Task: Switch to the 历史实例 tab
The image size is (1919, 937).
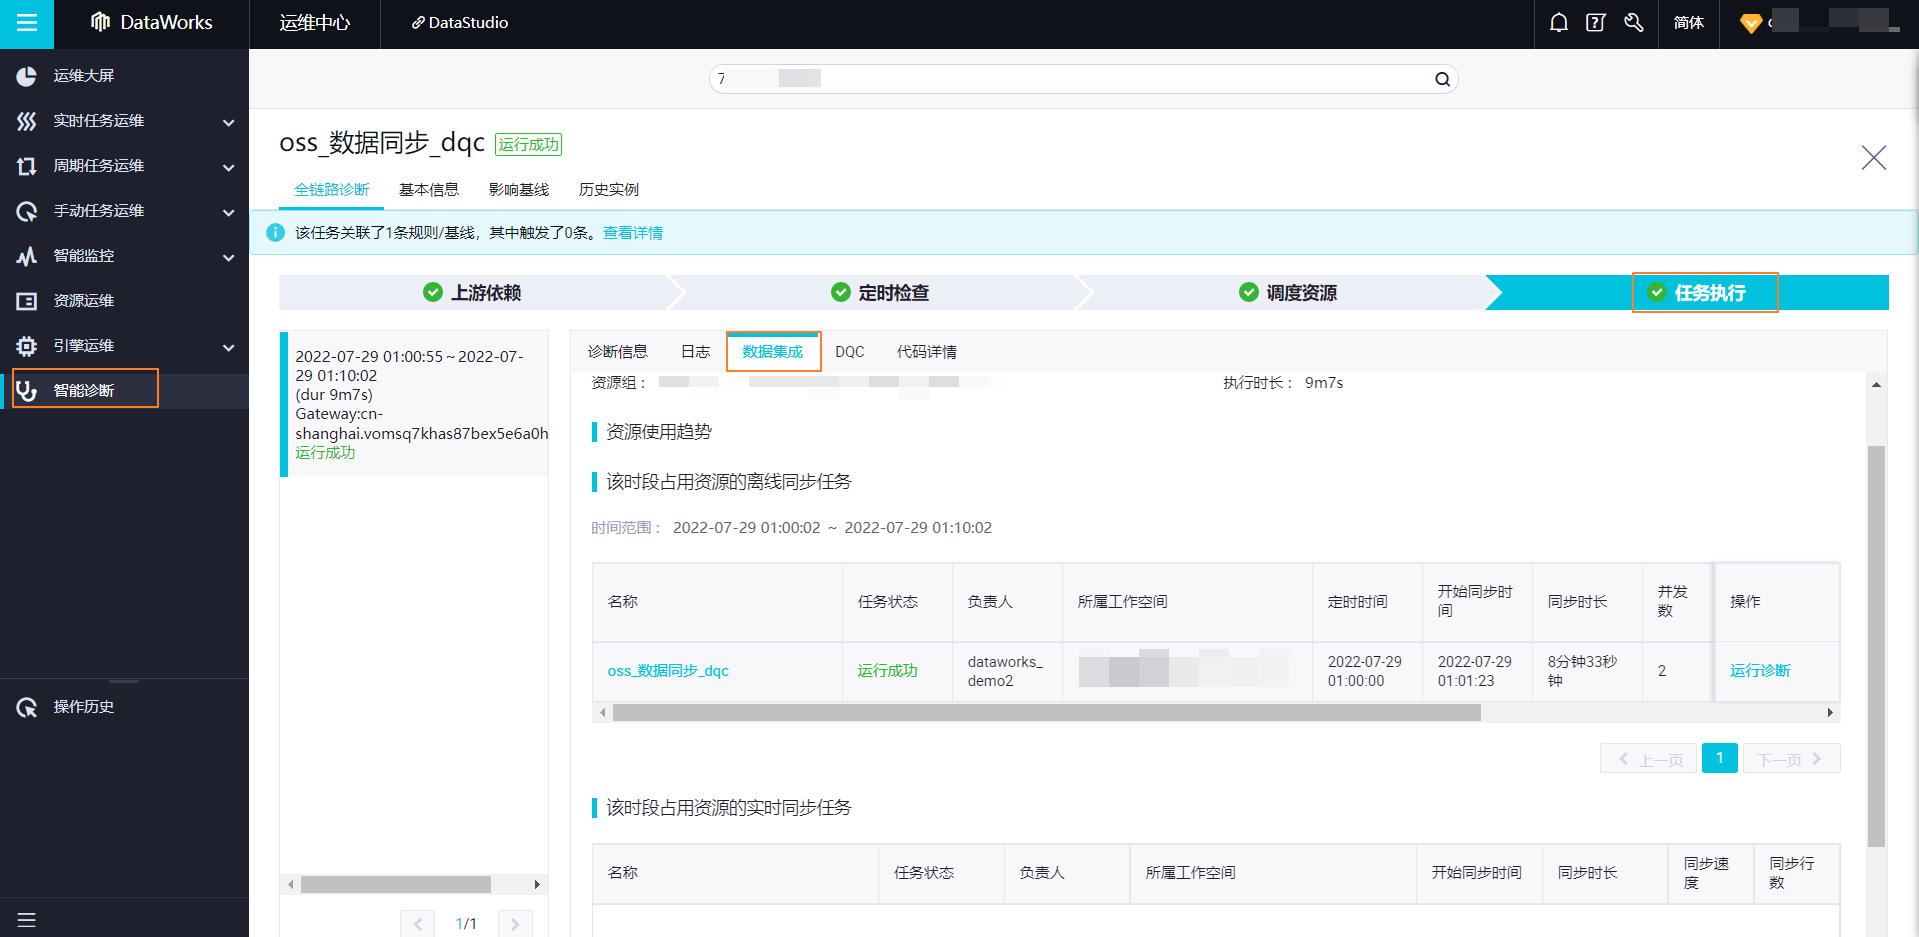Action: tap(609, 190)
